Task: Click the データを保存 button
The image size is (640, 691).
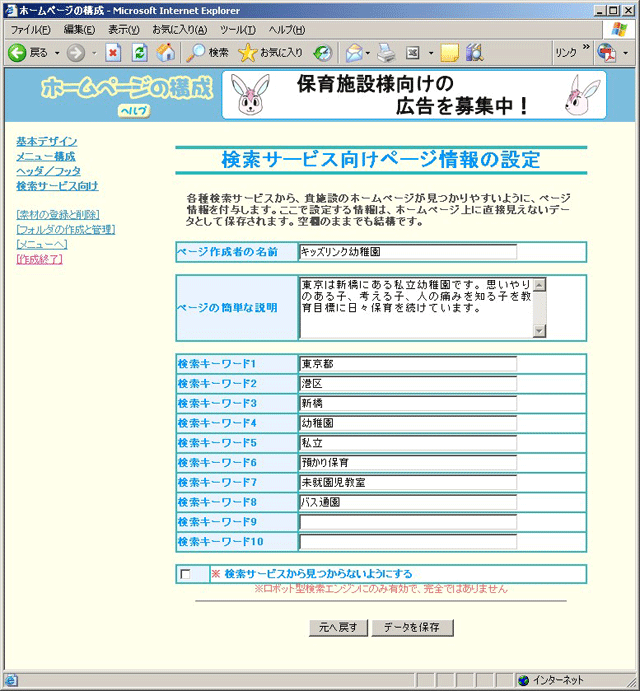Action: click(412, 628)
